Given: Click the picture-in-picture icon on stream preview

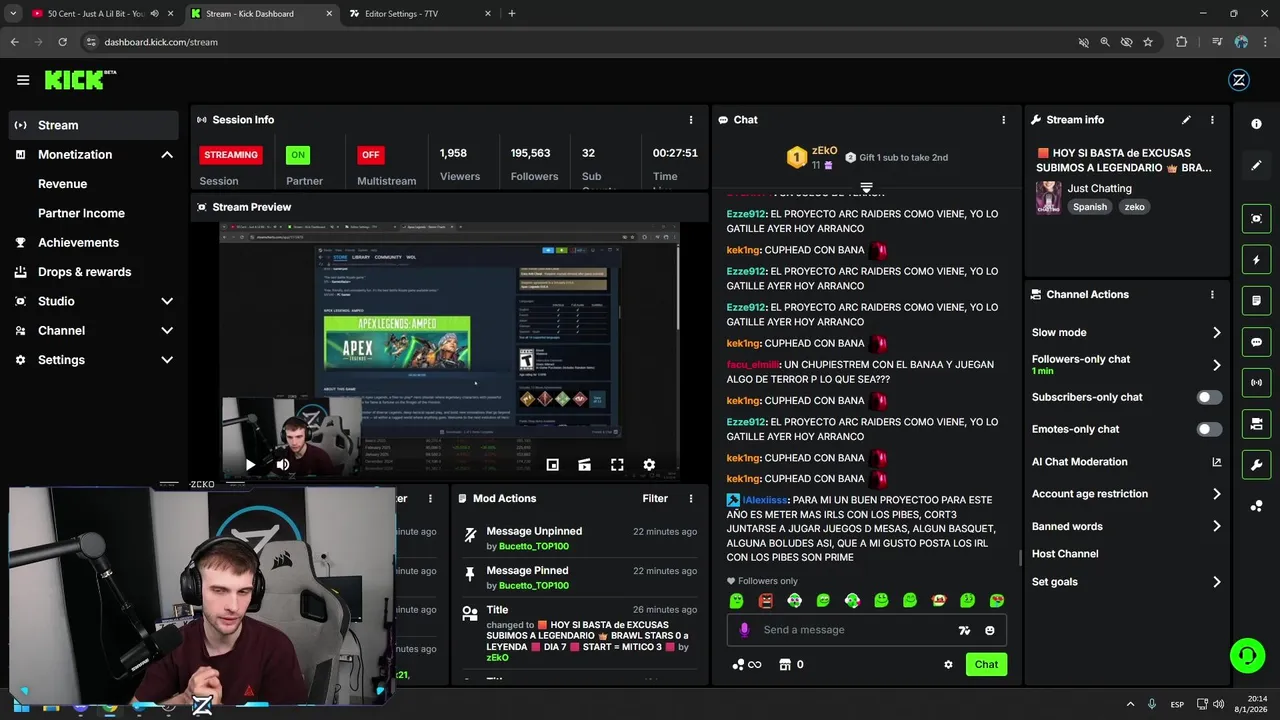Looking at the screenshot, I should click(552, 465).
